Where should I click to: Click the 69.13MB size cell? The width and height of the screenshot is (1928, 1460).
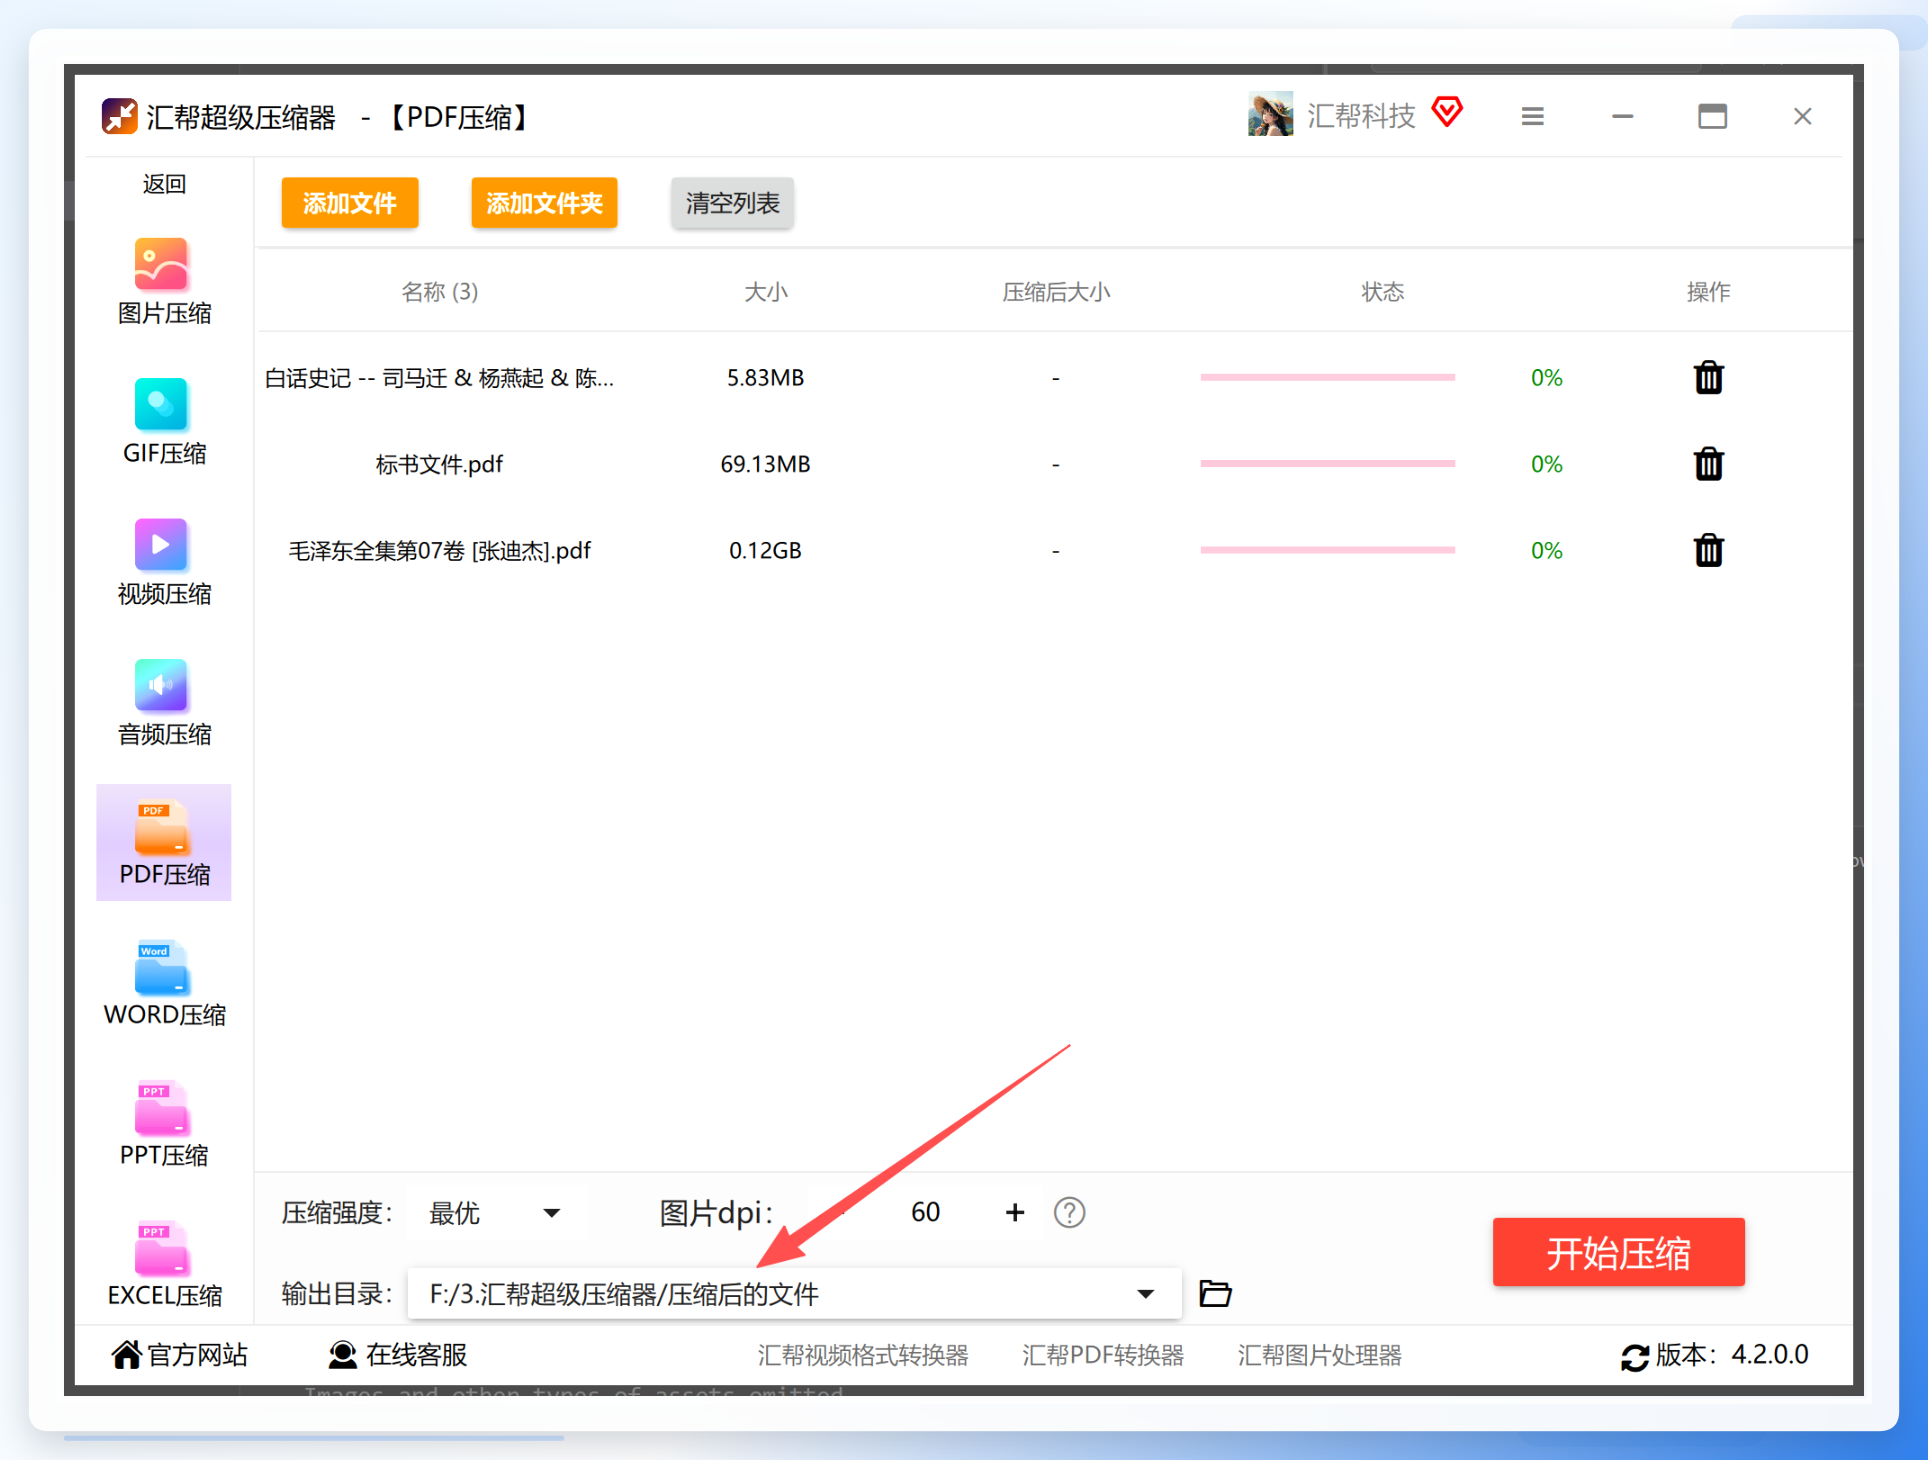(765, 464)
